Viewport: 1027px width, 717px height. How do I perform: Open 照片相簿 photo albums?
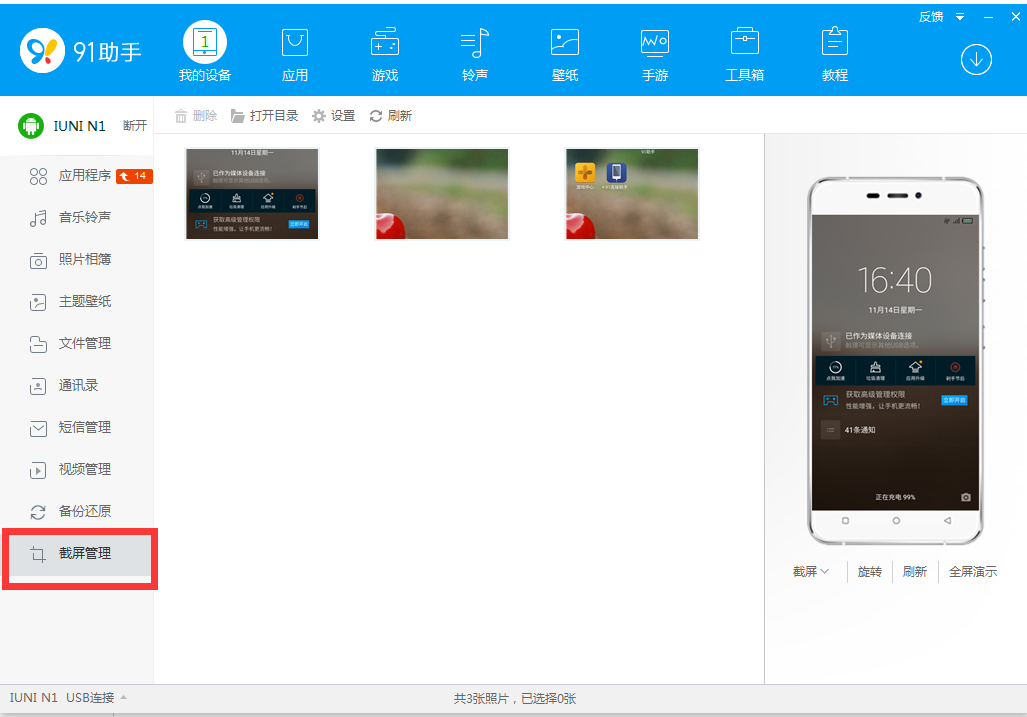[x=77, y=259]
